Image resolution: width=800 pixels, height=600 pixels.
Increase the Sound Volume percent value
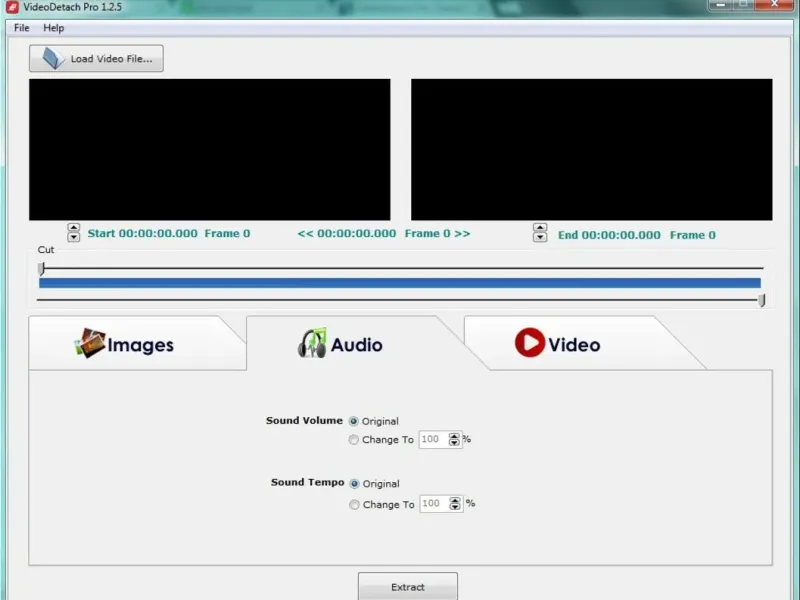coord(454,436)
